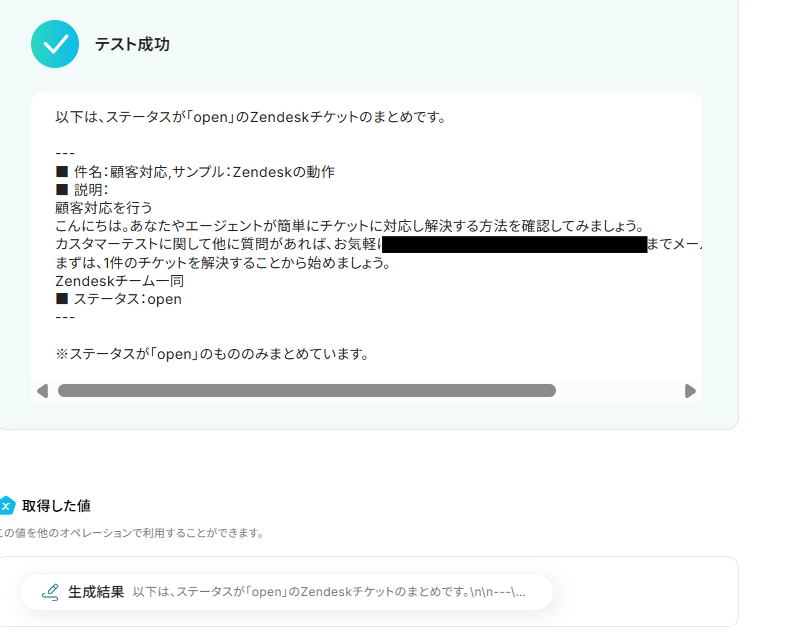Screen dimensions: 795x628
Task: Click the 顧客対応を行う line
Action: click(104, 208)
